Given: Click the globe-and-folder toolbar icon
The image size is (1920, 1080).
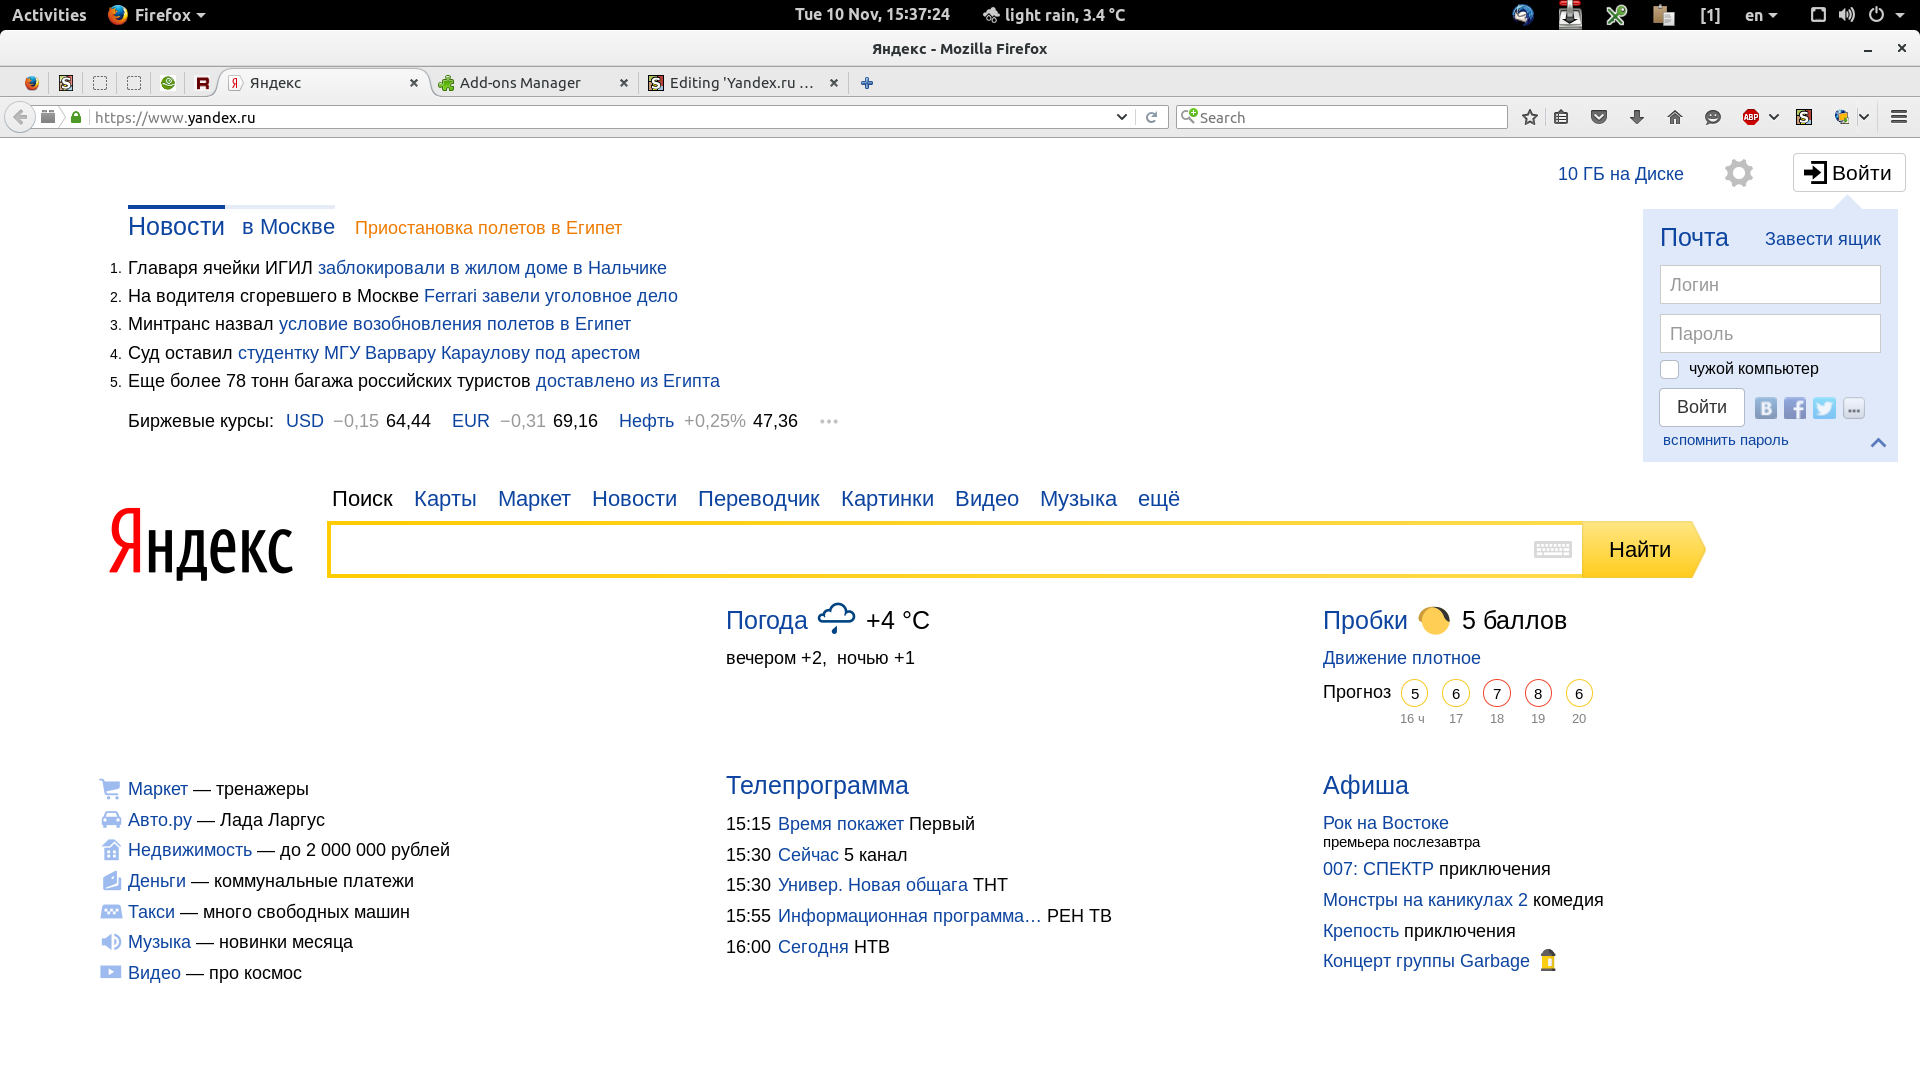Looking at the screenshot, I should coord(1842,117).
